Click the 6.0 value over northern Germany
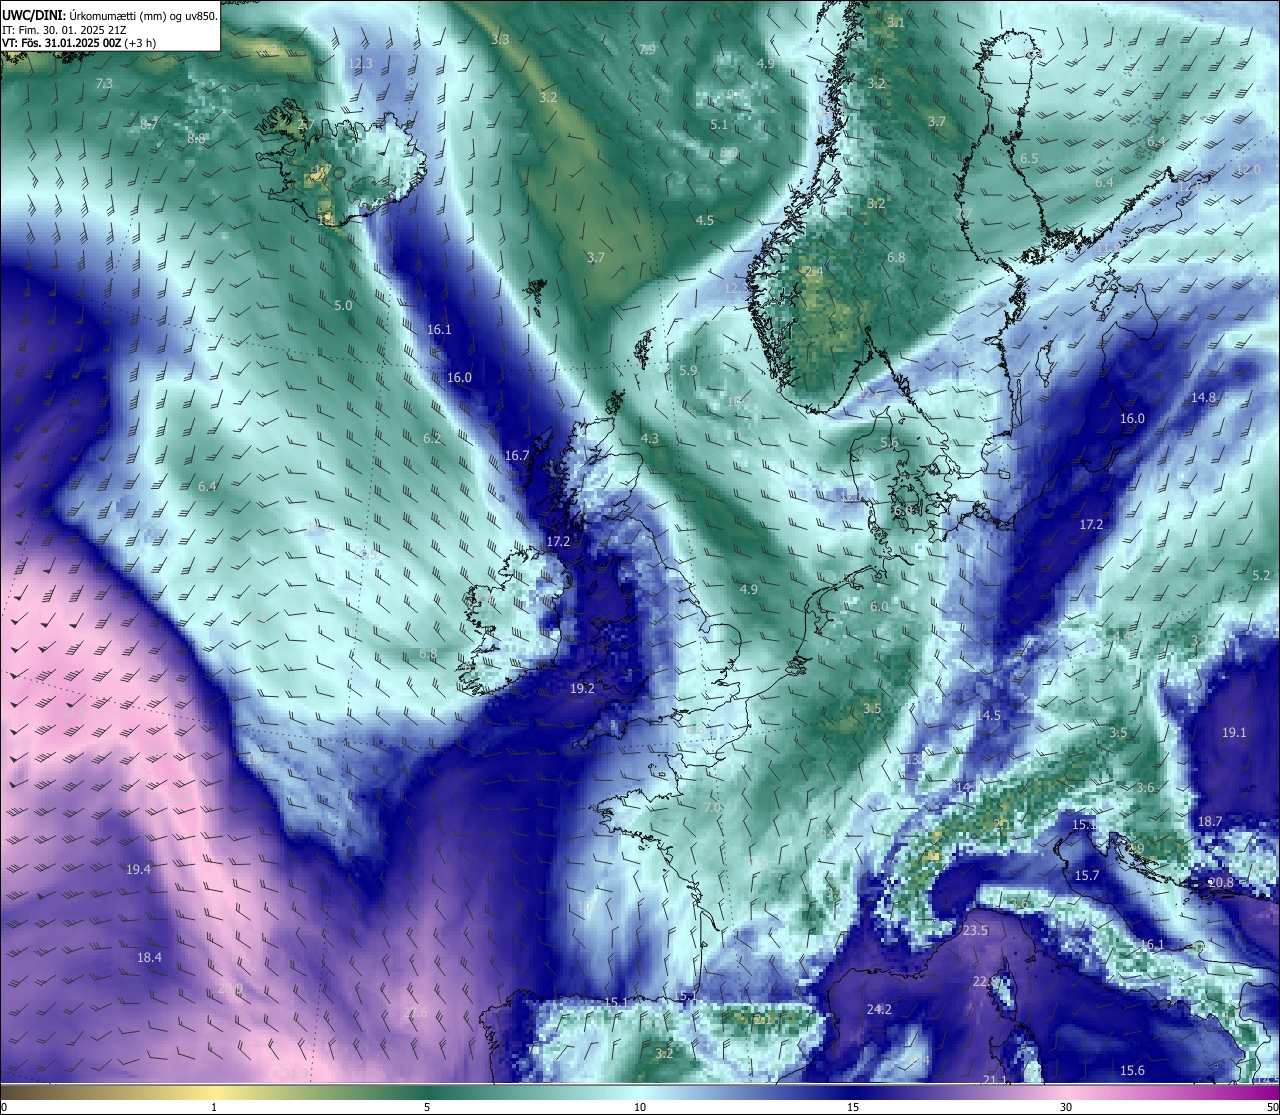The image size is (1280, 1115). point(879,606)
